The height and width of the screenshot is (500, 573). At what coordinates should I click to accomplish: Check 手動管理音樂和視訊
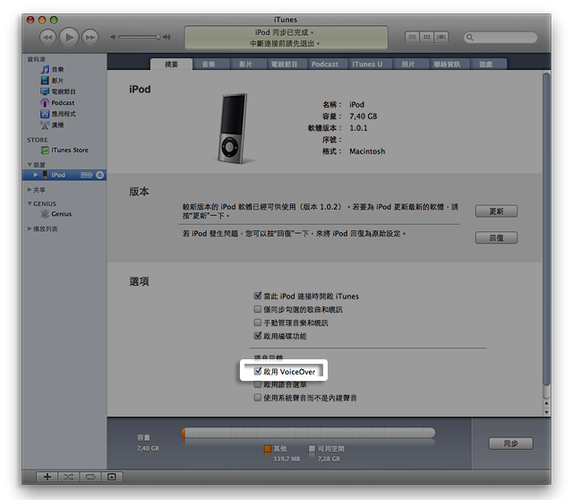pyautogui.click(x=258, y=322)
